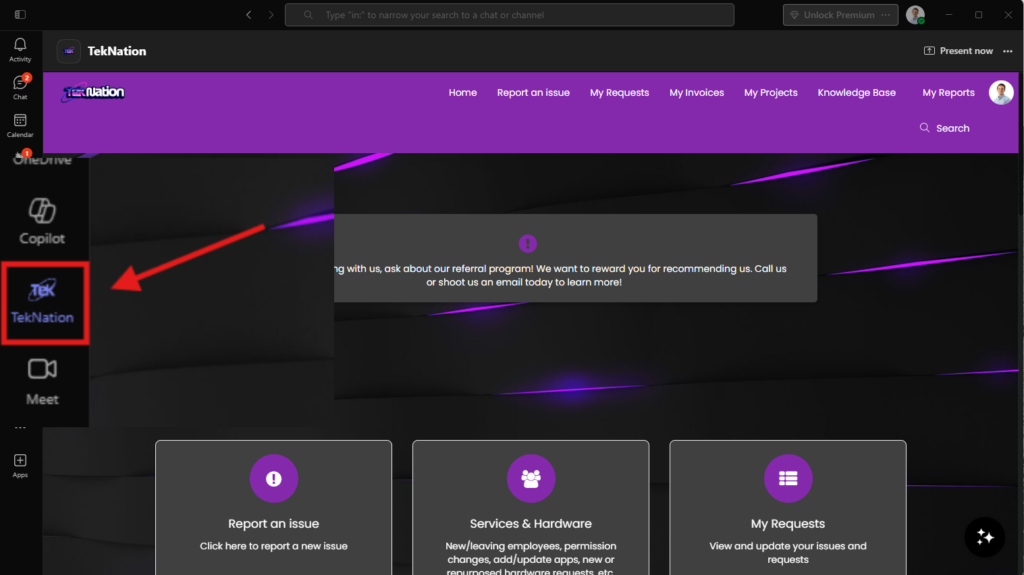Image resolution: width=1024 pixels, height=575 pixels.
Task: Open My Requests in top navigation
Action: tap(619, 93)
